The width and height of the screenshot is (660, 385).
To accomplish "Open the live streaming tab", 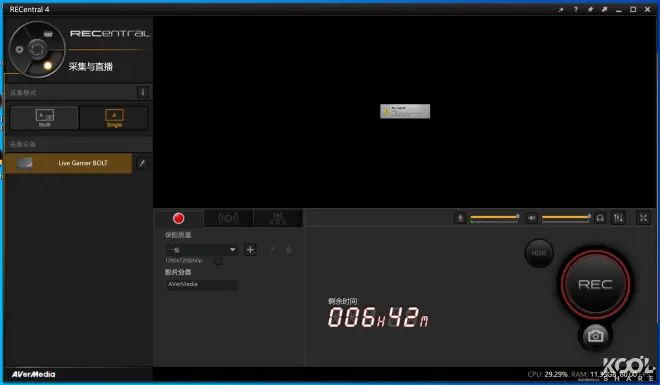I will pos(228,218).
